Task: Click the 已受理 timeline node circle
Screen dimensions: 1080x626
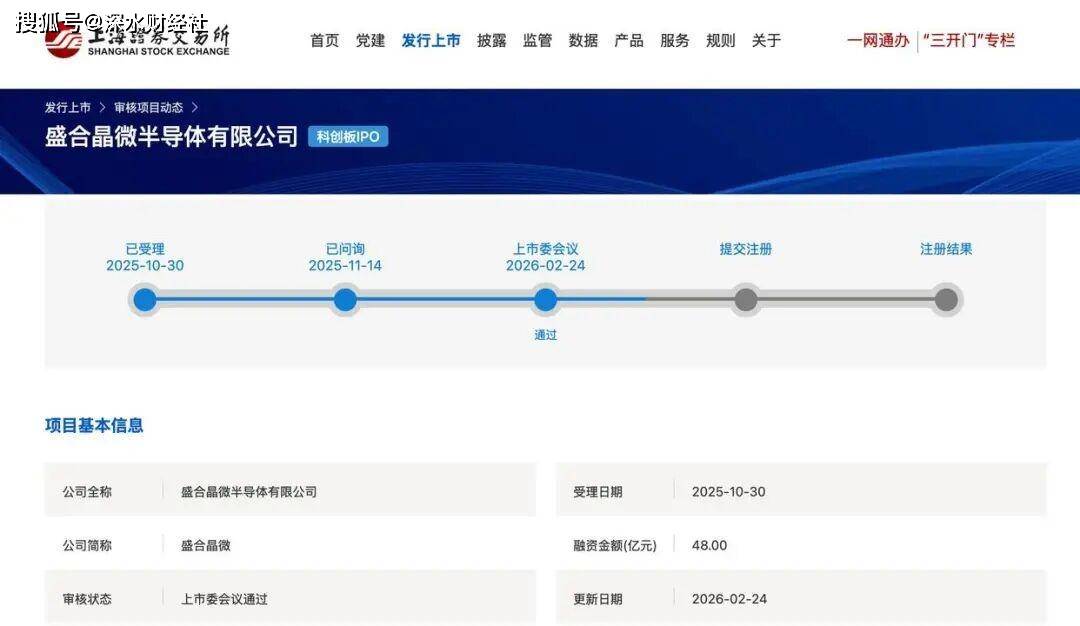Action: [x=145, y=299]
